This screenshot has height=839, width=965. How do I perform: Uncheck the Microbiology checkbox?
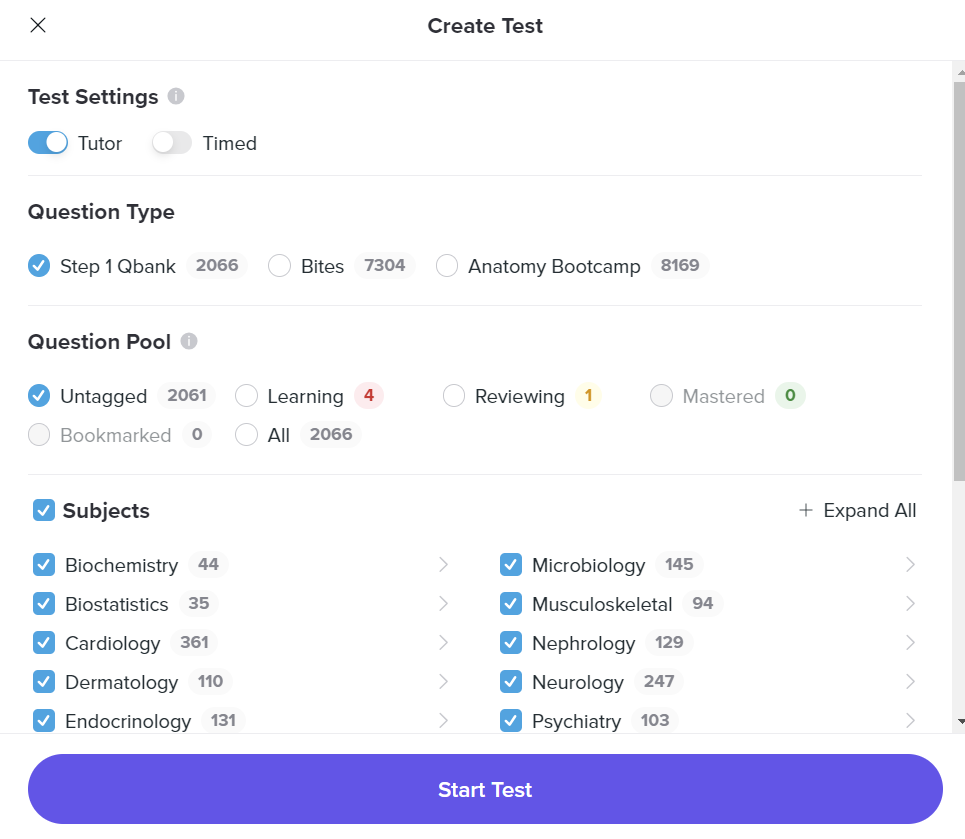pos(511,564)
